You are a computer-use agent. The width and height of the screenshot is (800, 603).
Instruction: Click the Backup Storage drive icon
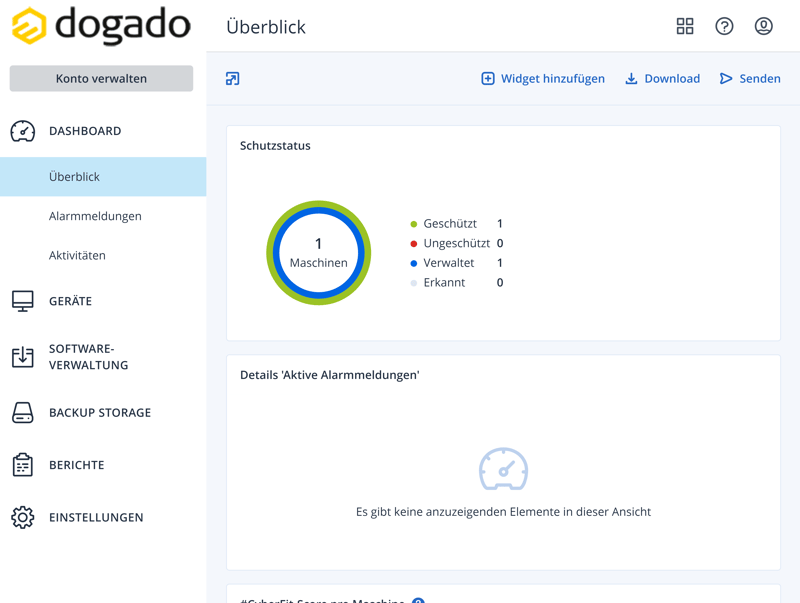pos(23,413)
